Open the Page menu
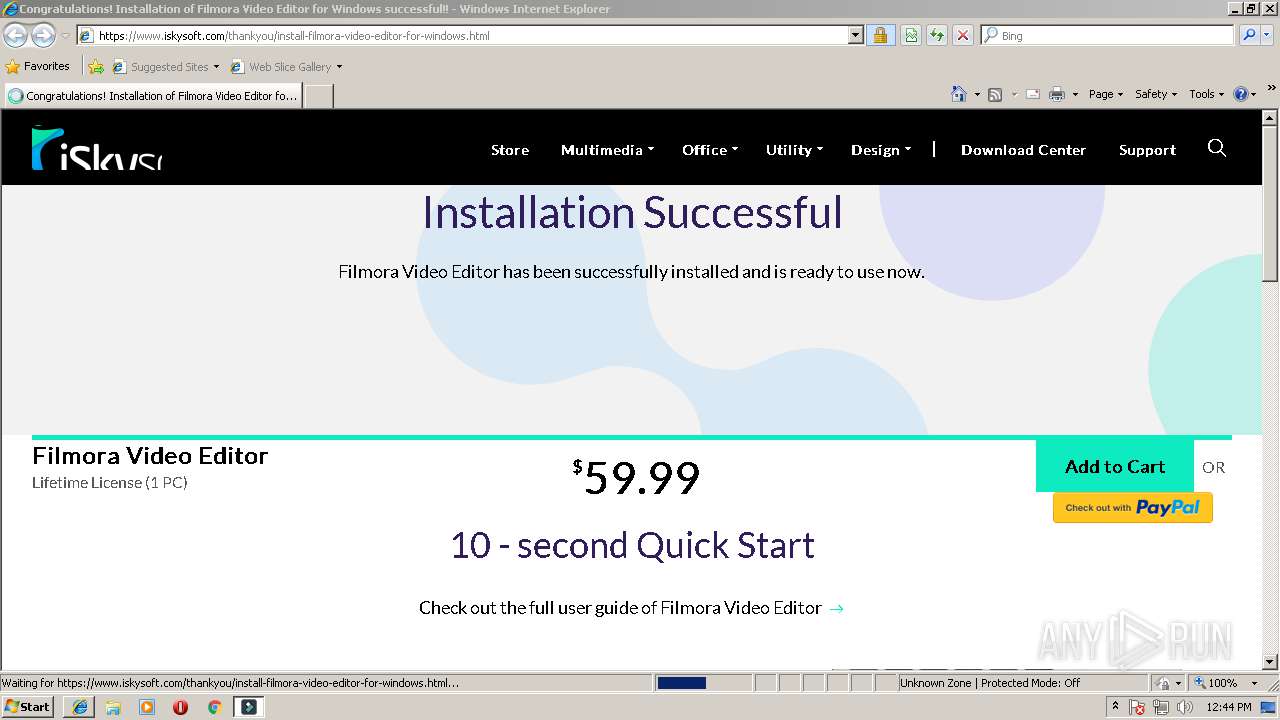This screenshot has height=720, width=1280. [1106, 94]
